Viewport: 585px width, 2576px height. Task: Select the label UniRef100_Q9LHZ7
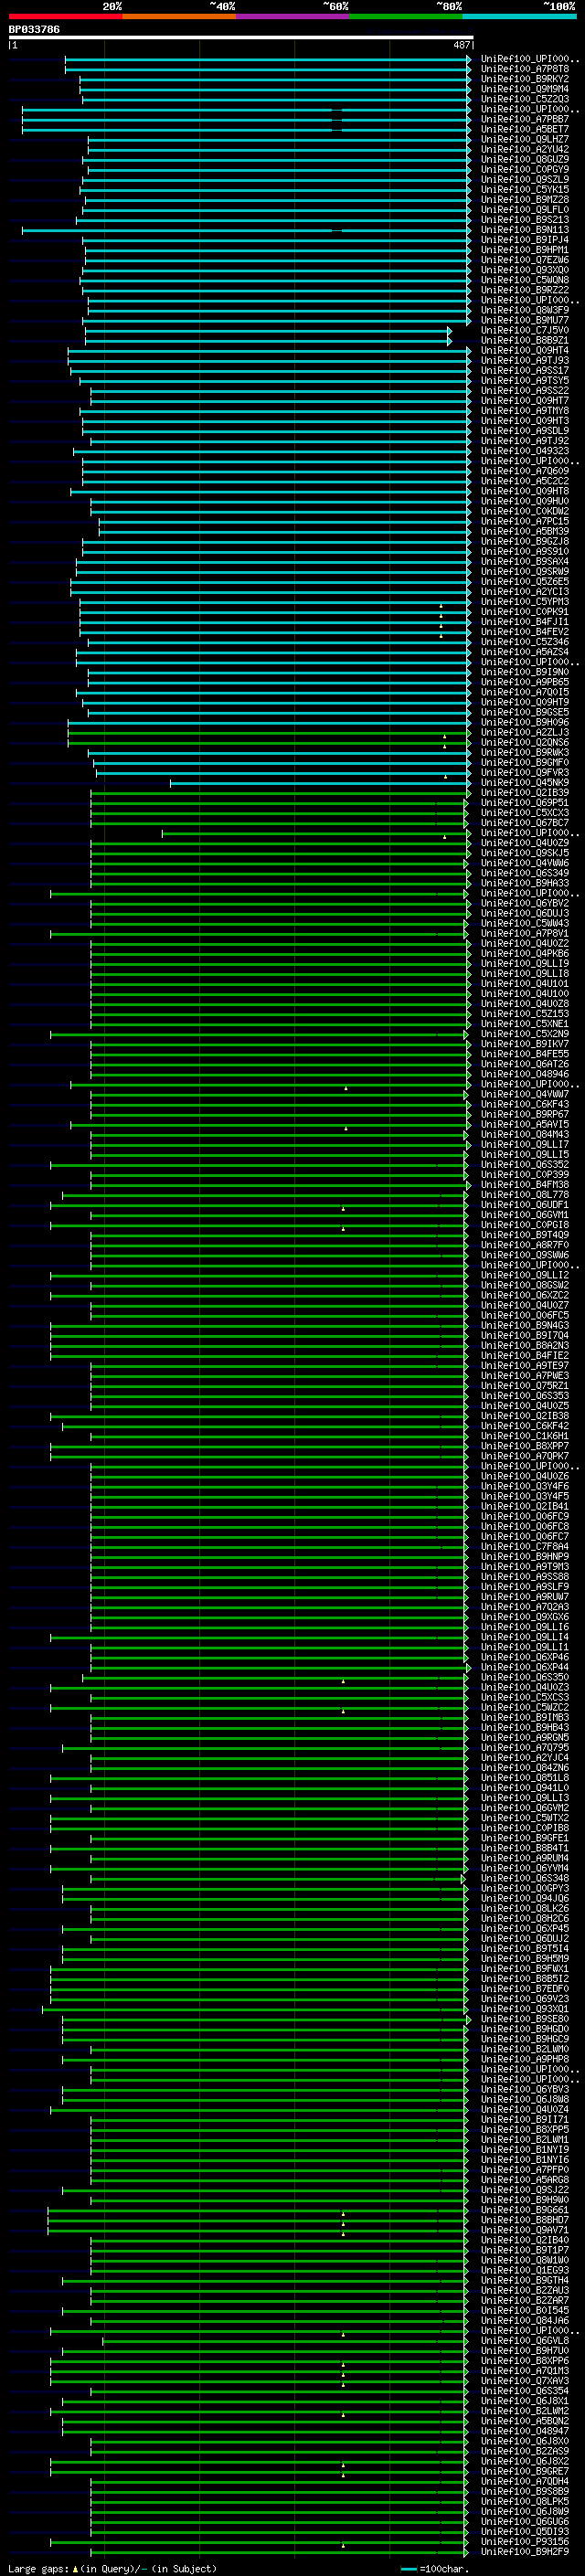click(x=525, y=139)
